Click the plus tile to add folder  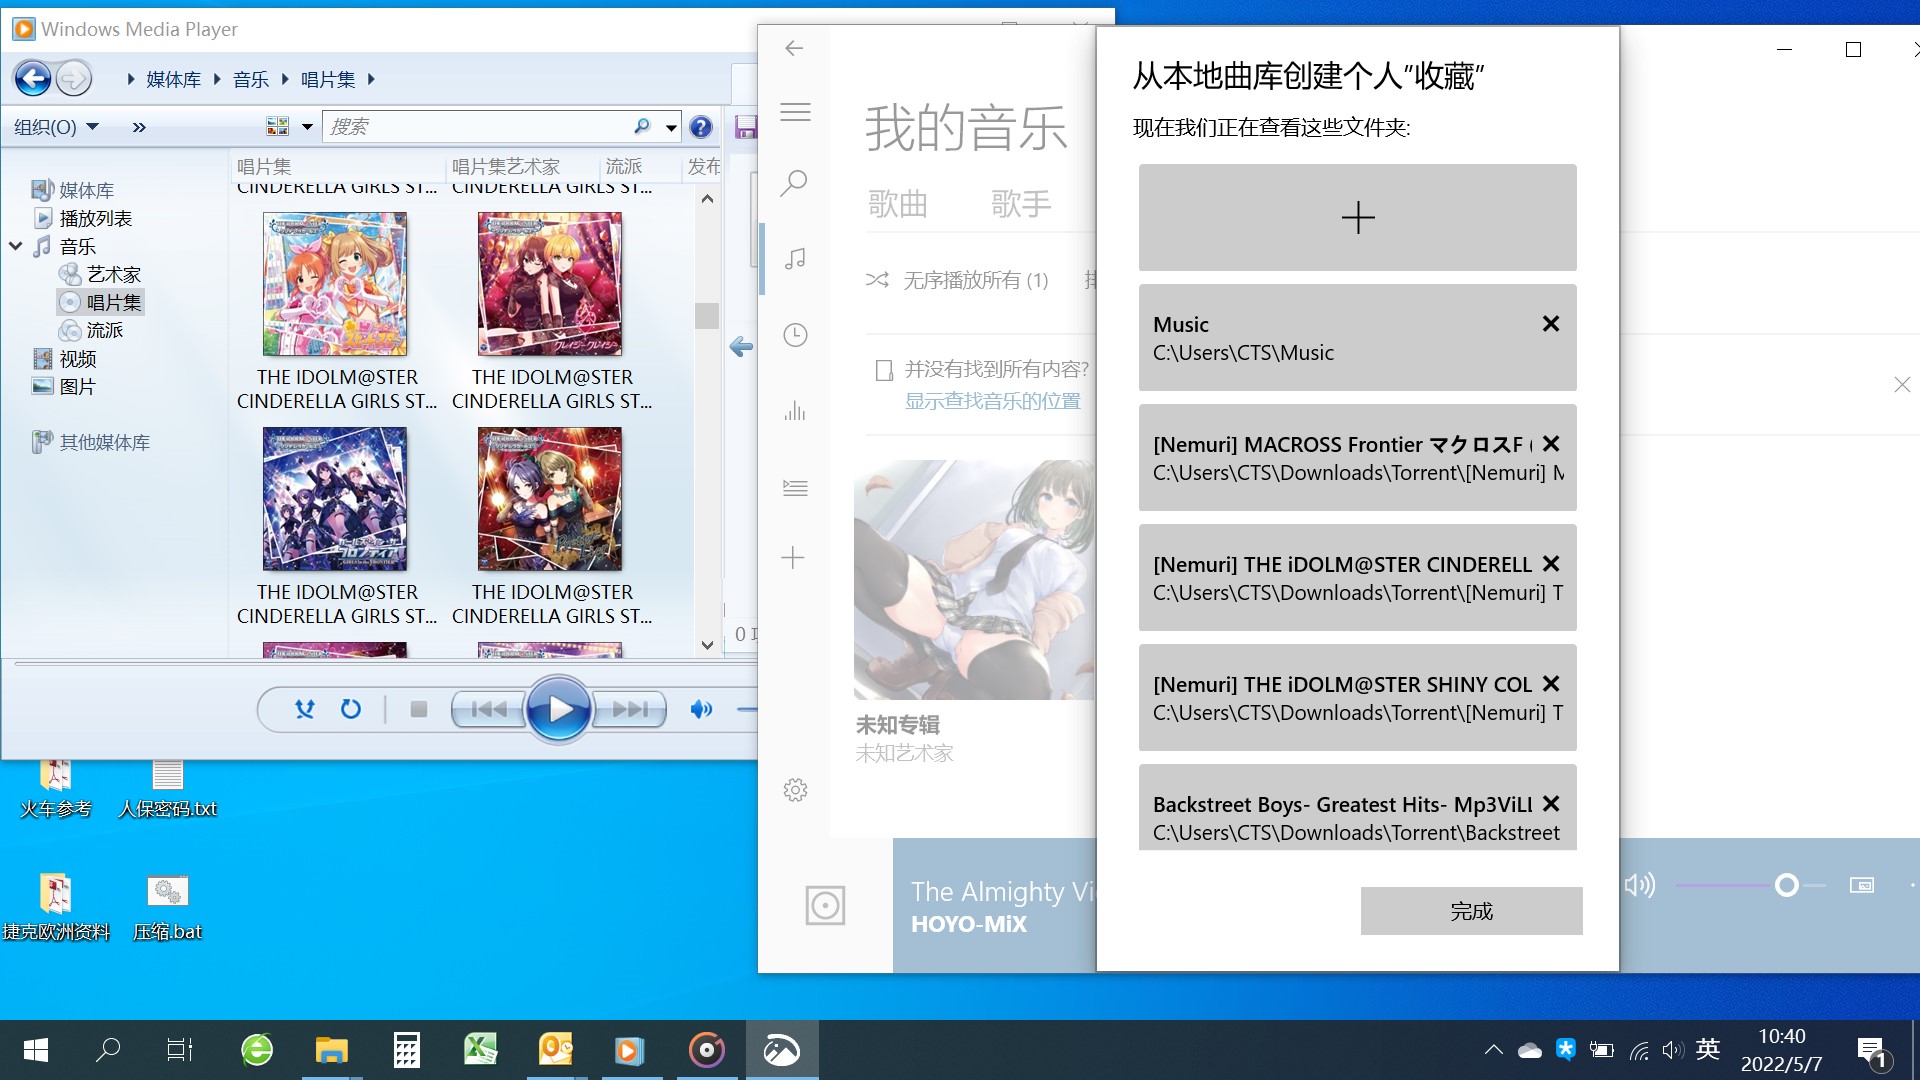(x=1357, y=217)
